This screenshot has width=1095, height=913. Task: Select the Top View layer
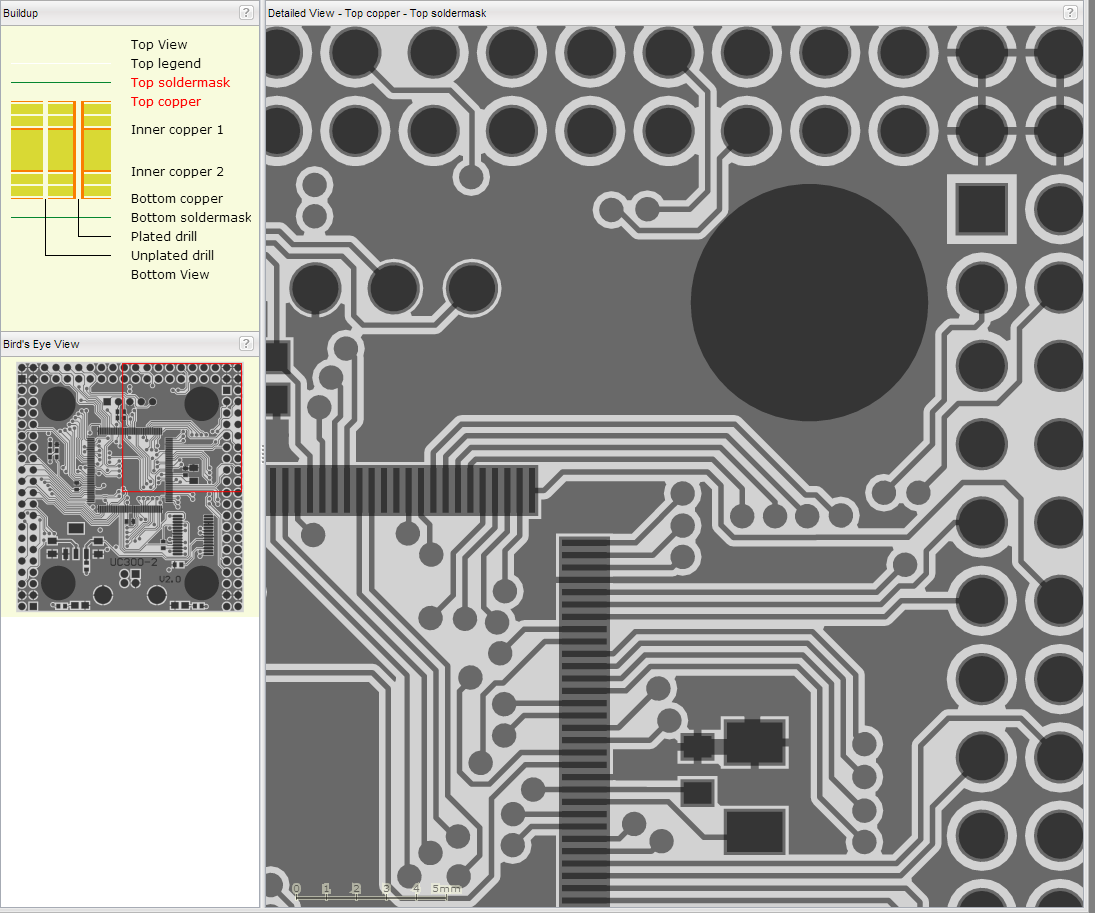(x=159, y=45)
